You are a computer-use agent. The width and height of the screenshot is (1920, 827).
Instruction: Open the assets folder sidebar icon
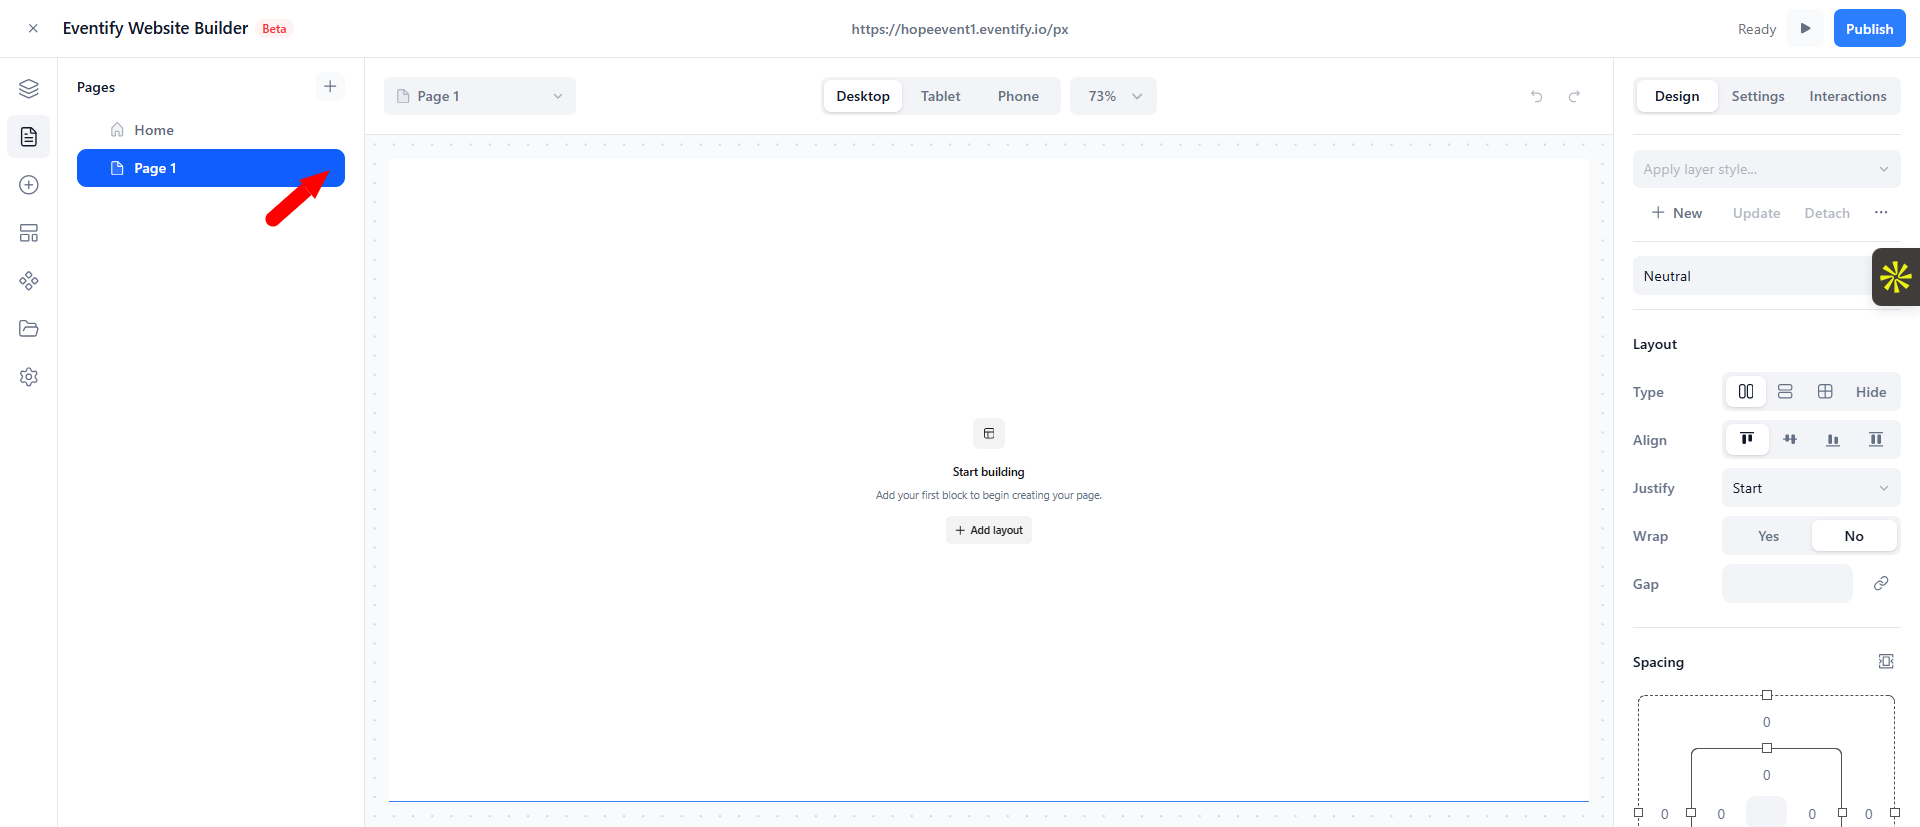29,329
